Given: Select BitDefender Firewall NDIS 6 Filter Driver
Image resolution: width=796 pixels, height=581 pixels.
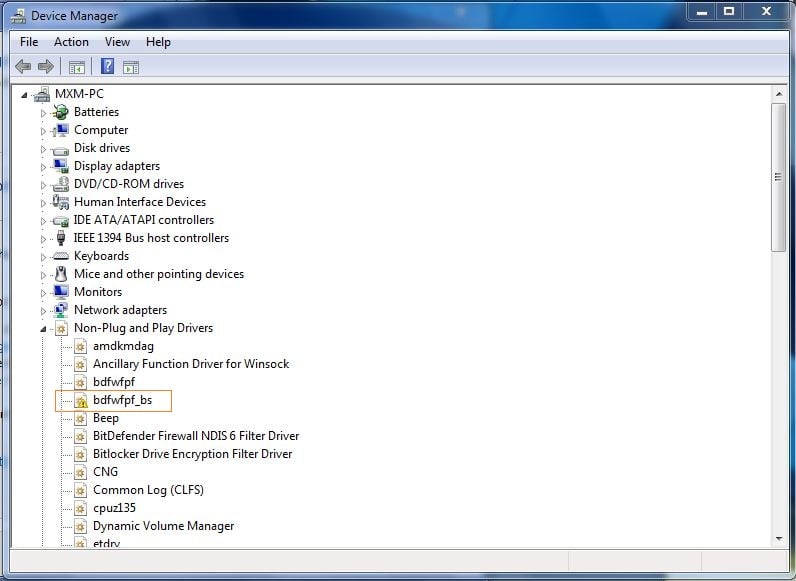Looking at the screenshot, I should coord(196,436).
